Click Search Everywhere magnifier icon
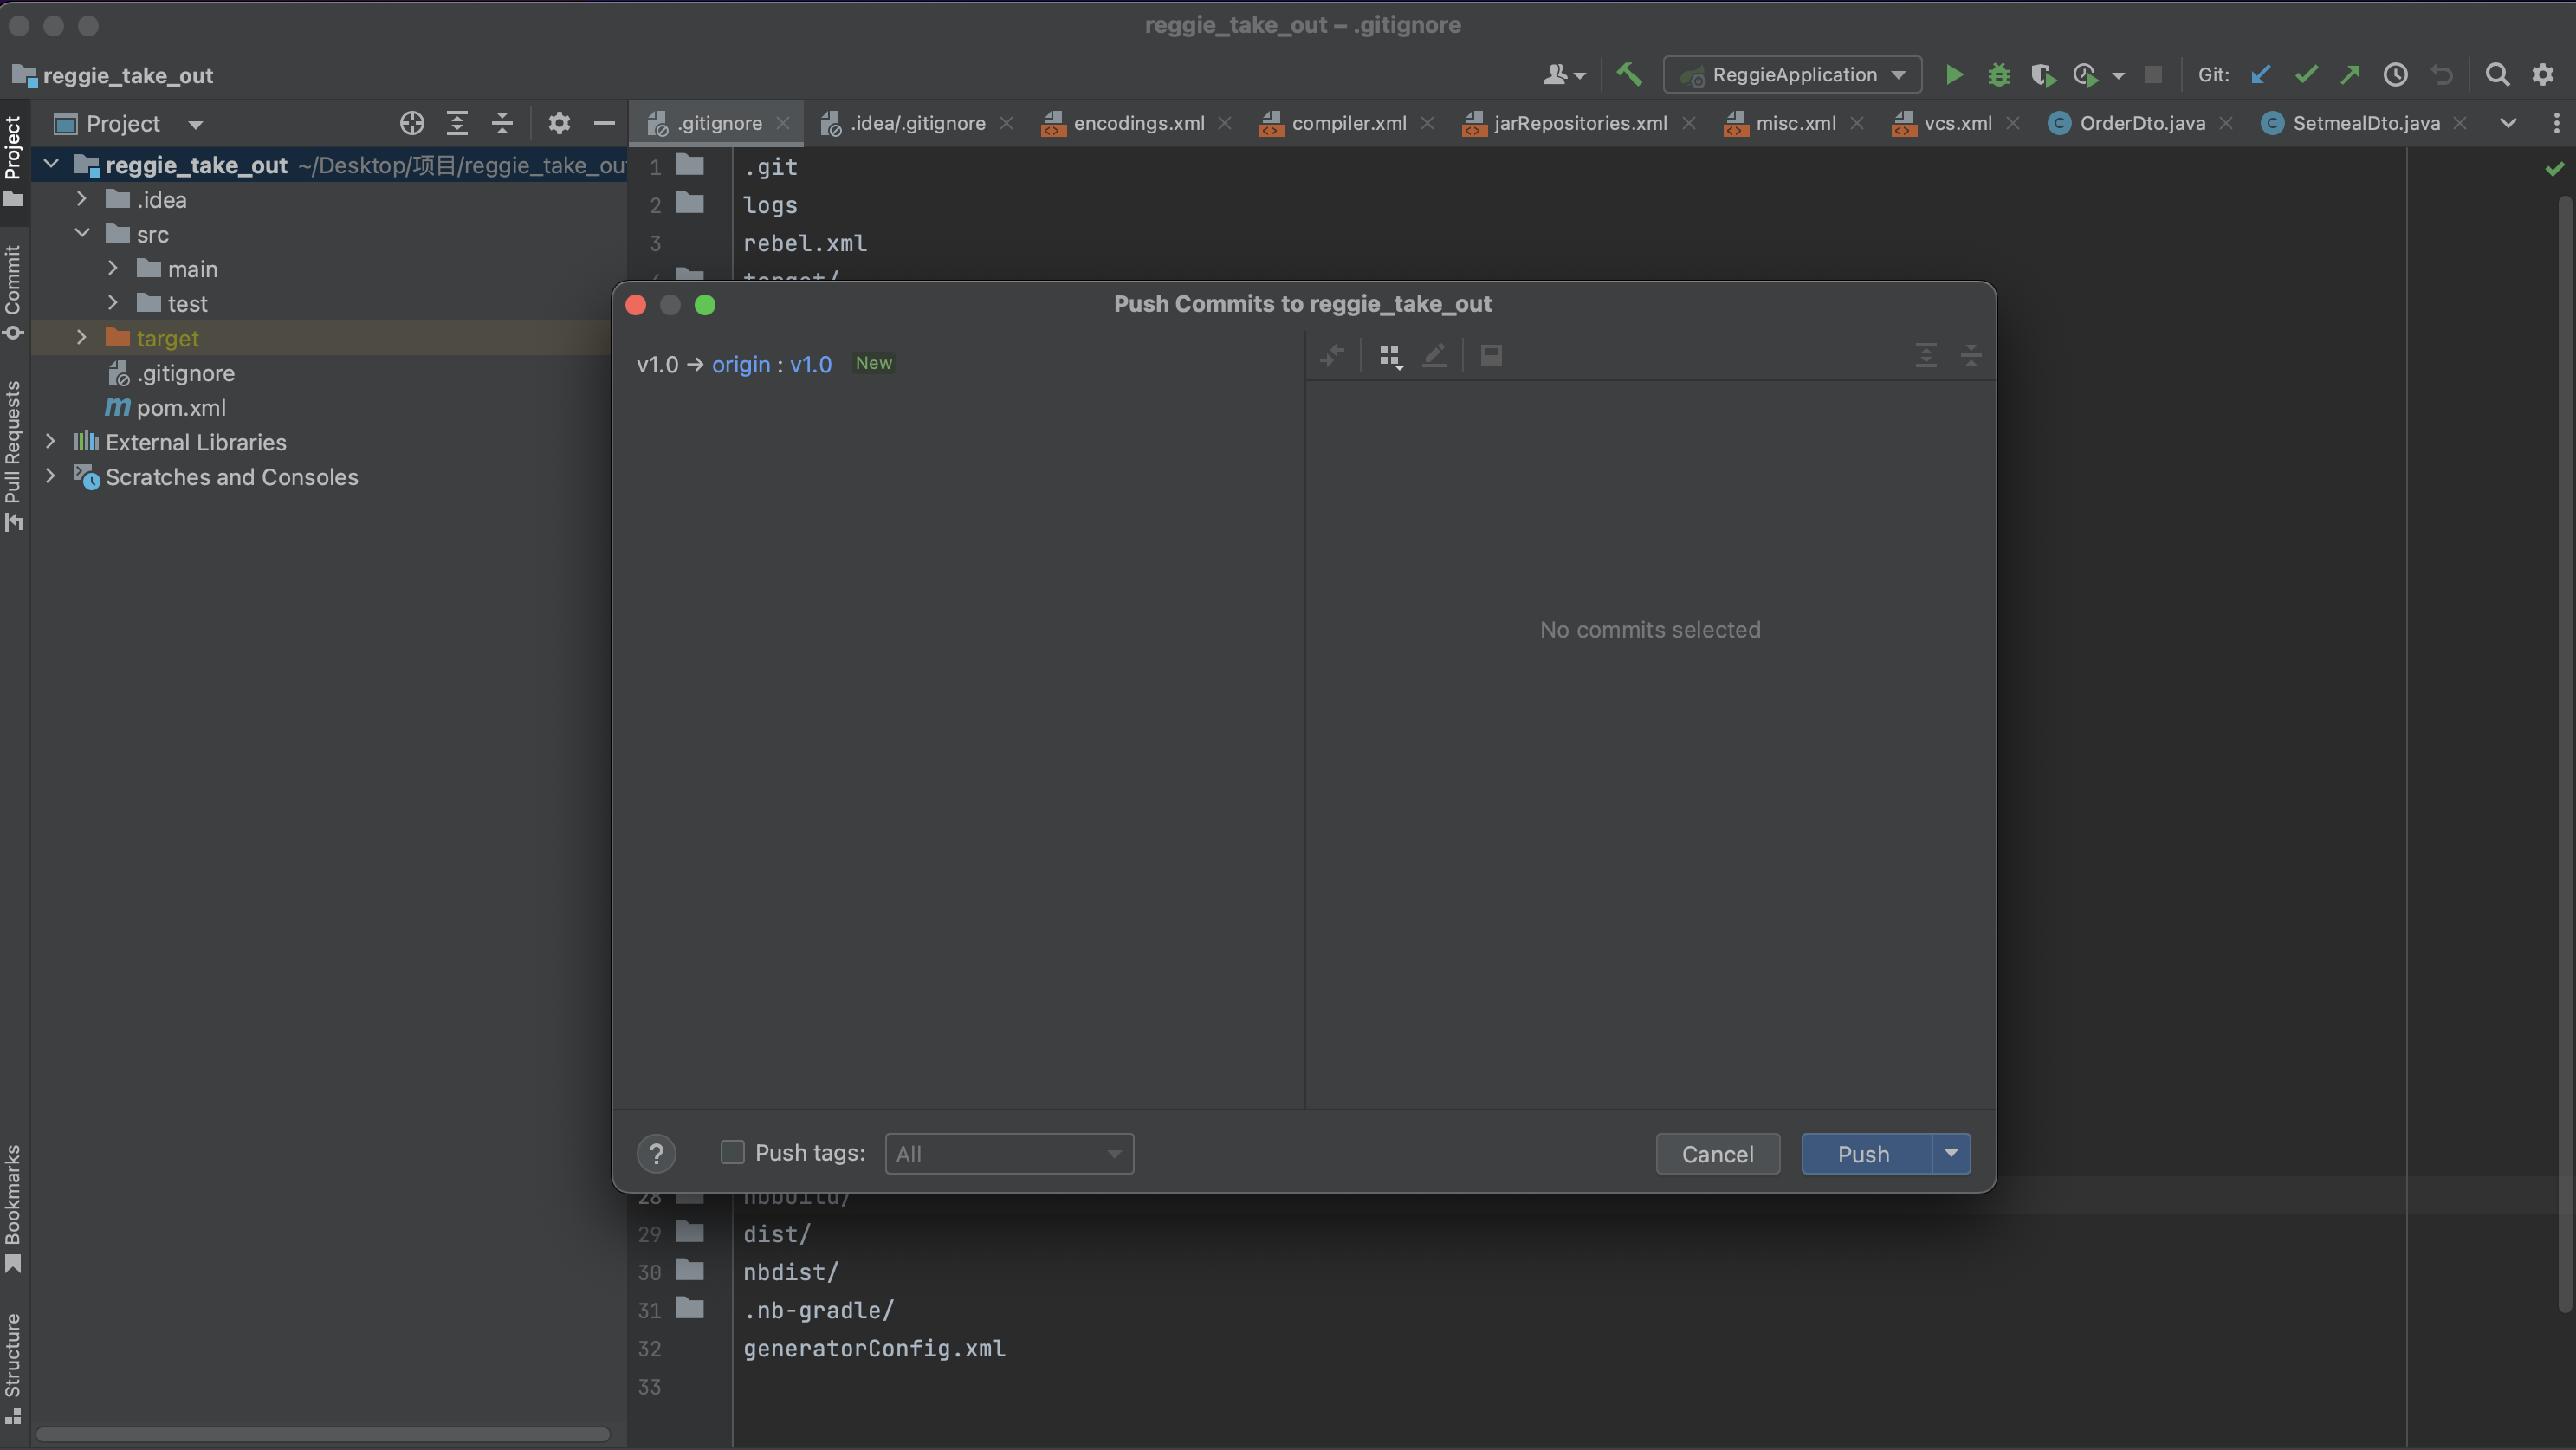Viewport: 2576px width, 1450px height. pos(2497,74)
